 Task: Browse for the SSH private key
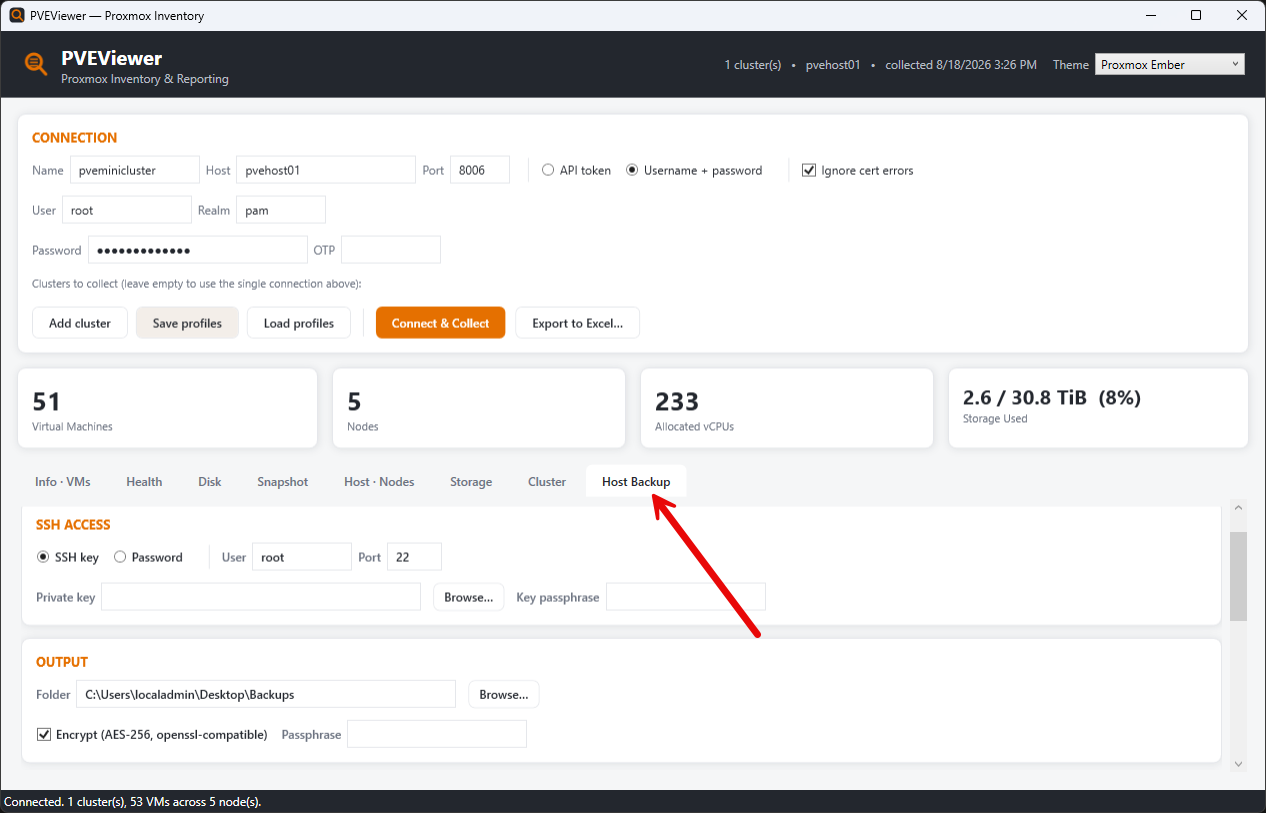pos(469,597)
